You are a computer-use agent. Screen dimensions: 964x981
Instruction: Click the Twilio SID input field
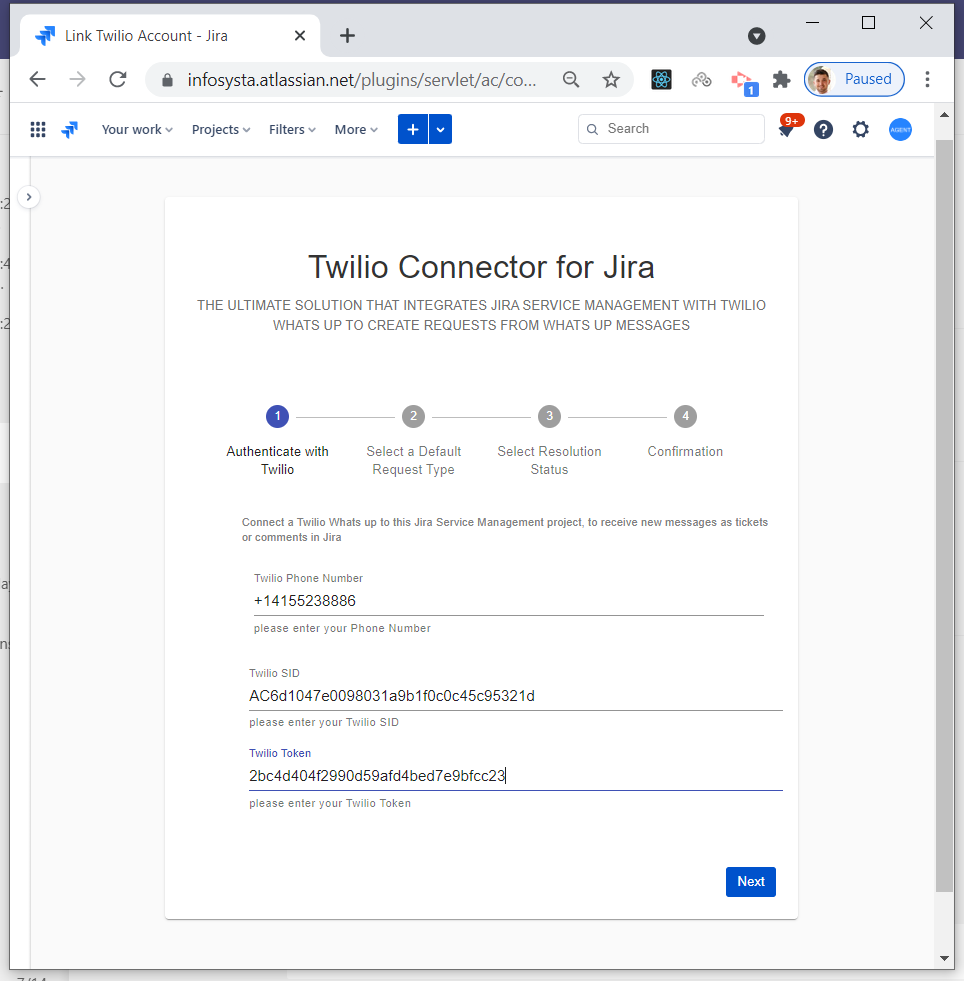pos(515,696)
